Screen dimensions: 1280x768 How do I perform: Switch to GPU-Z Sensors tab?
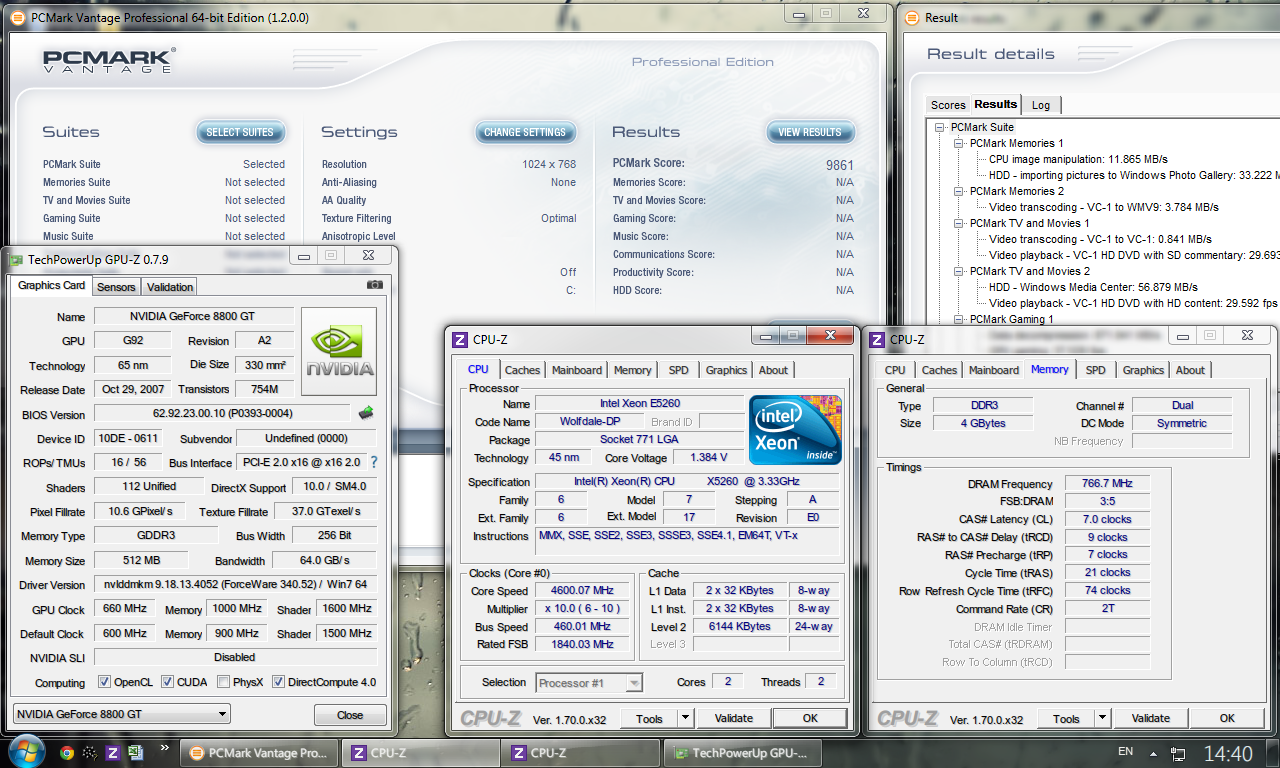[x=115, y=287]
